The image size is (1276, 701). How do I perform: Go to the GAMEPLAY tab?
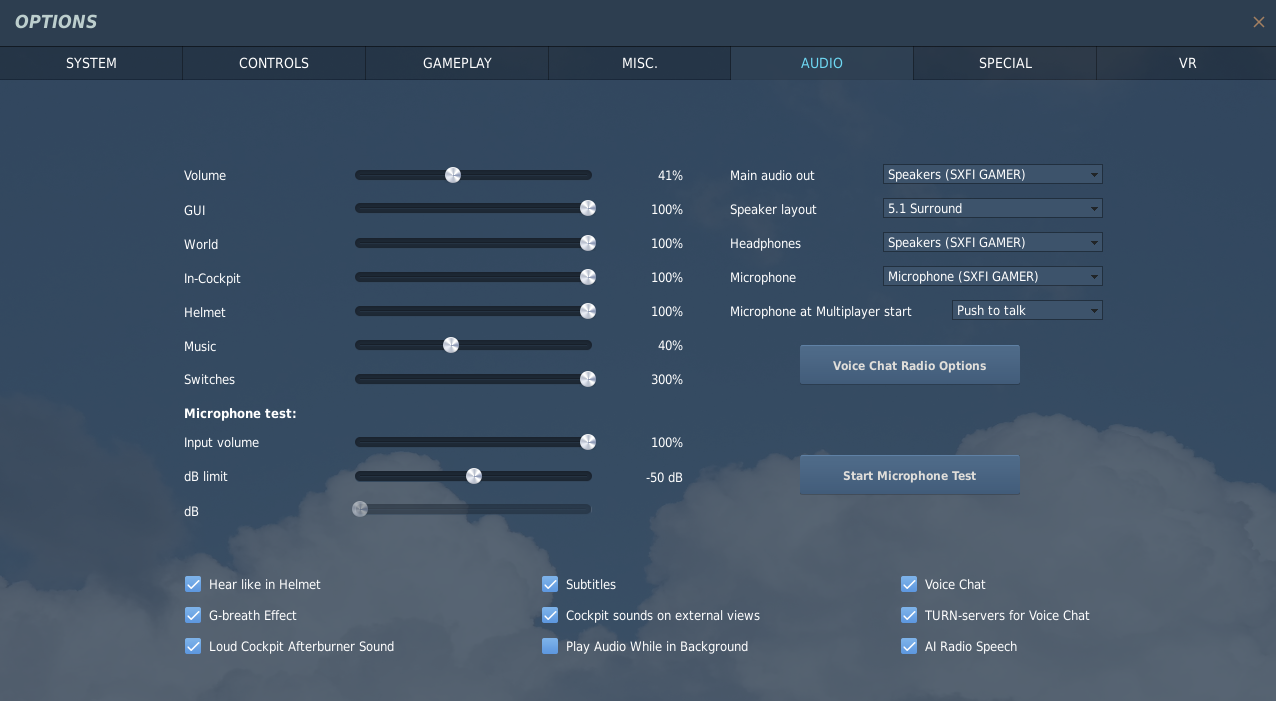pos(457,63)
